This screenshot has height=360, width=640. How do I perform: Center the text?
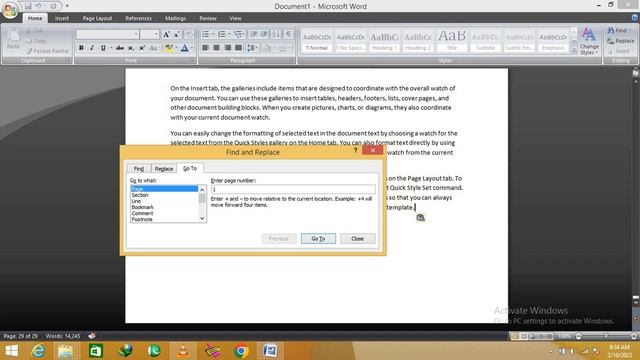pyautogui.click(x=216, y=48)
